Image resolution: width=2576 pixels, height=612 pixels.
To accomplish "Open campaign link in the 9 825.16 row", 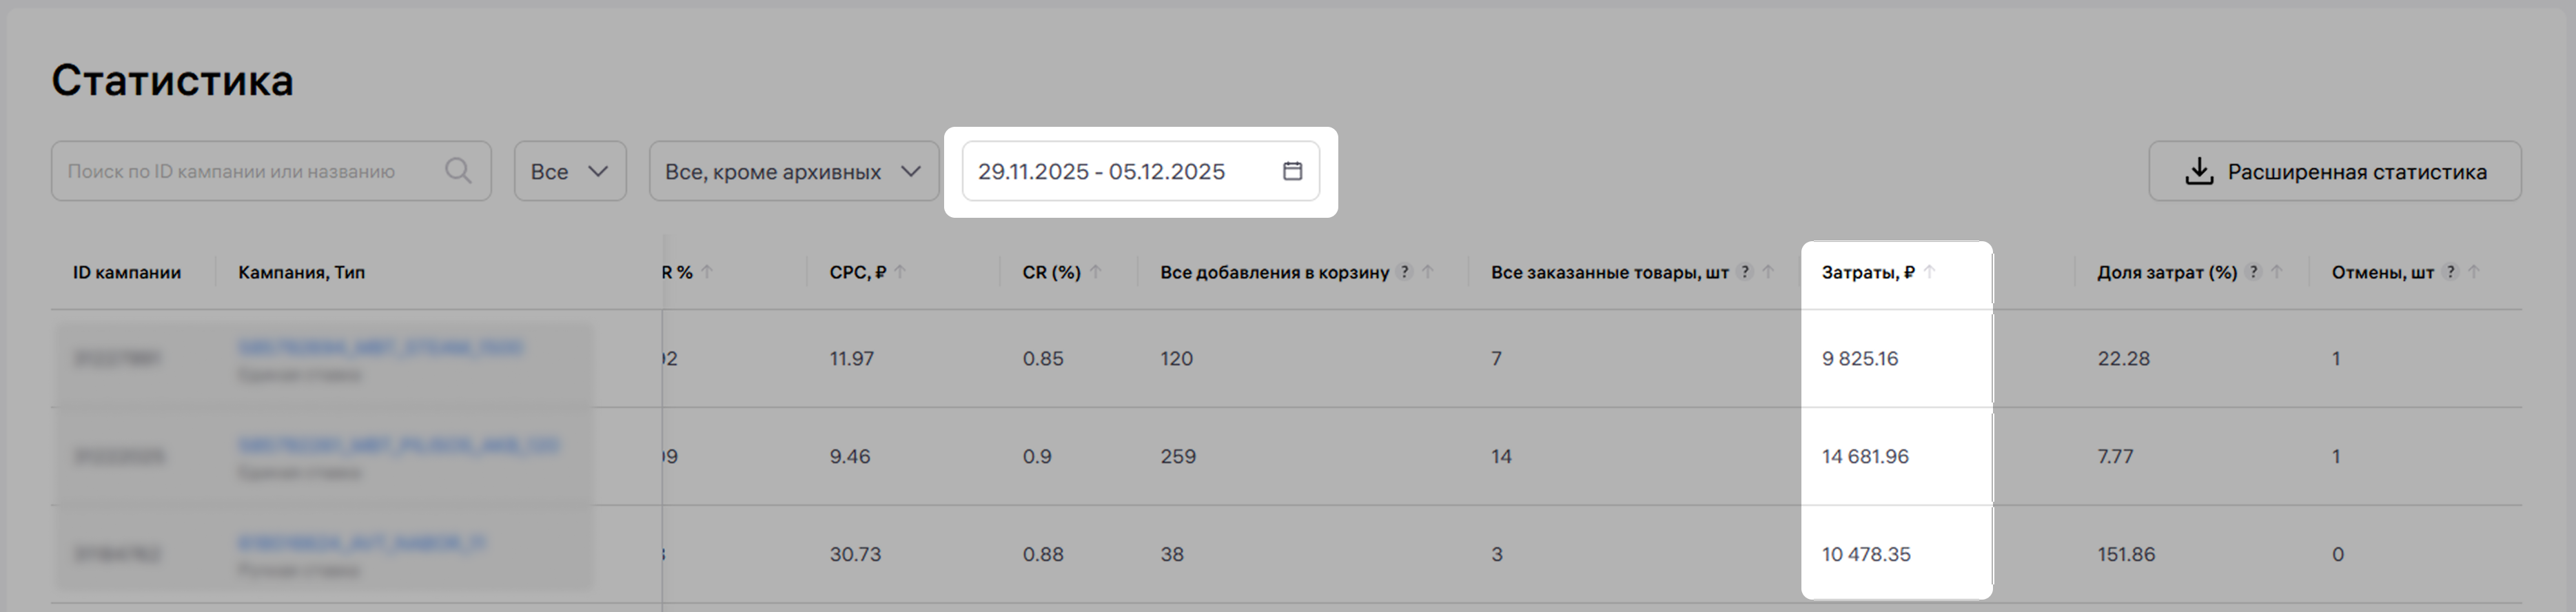I will pyautogui.click(x=380, y=348).
